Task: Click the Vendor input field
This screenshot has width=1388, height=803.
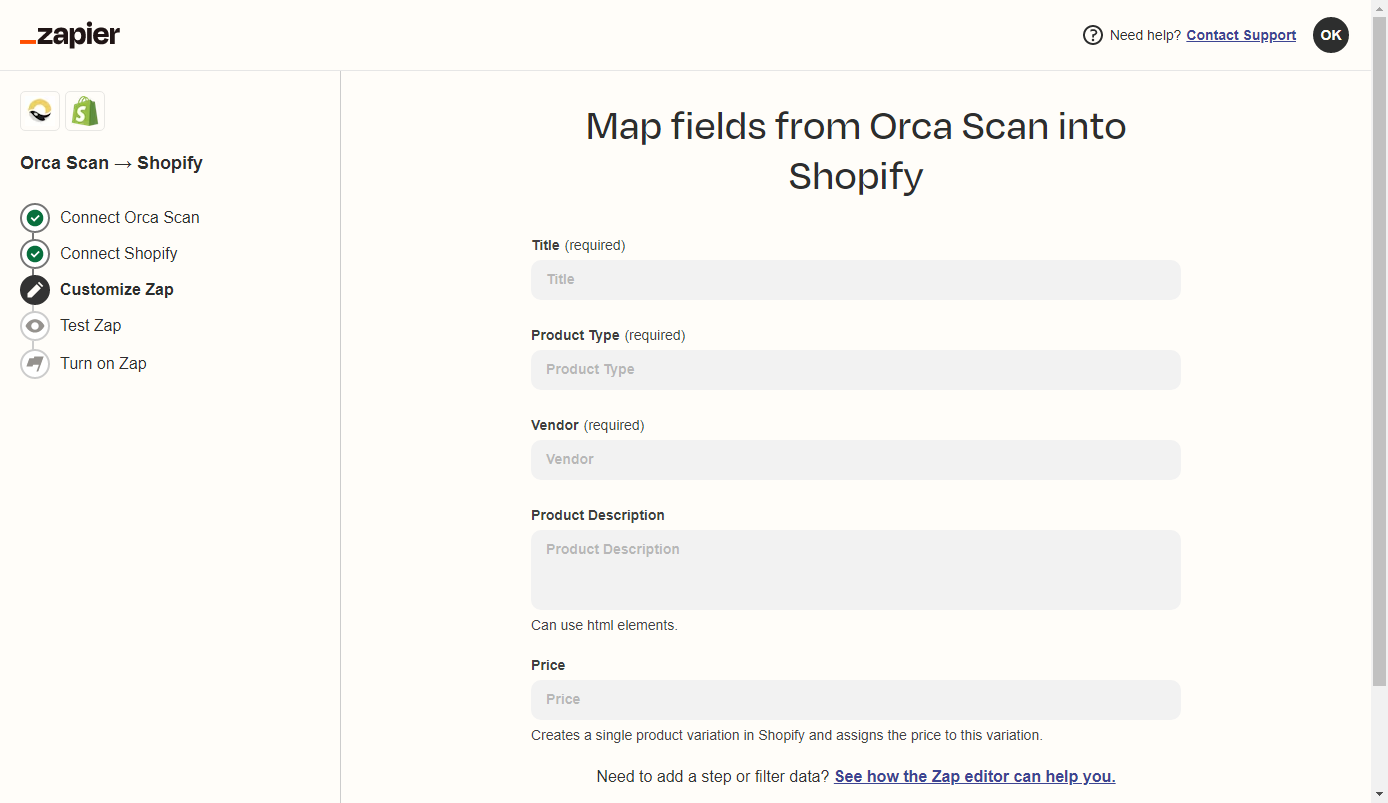Action: click(855, 460)
